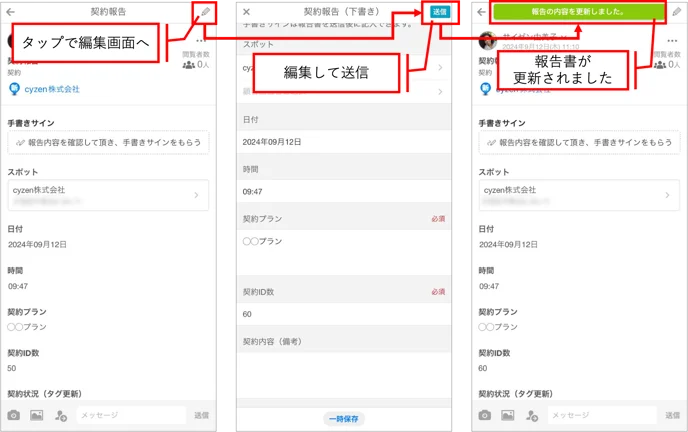Select the 契約ID数 value 60 field in draft
This screenshot has height=432, width=688.
(344, 314)
